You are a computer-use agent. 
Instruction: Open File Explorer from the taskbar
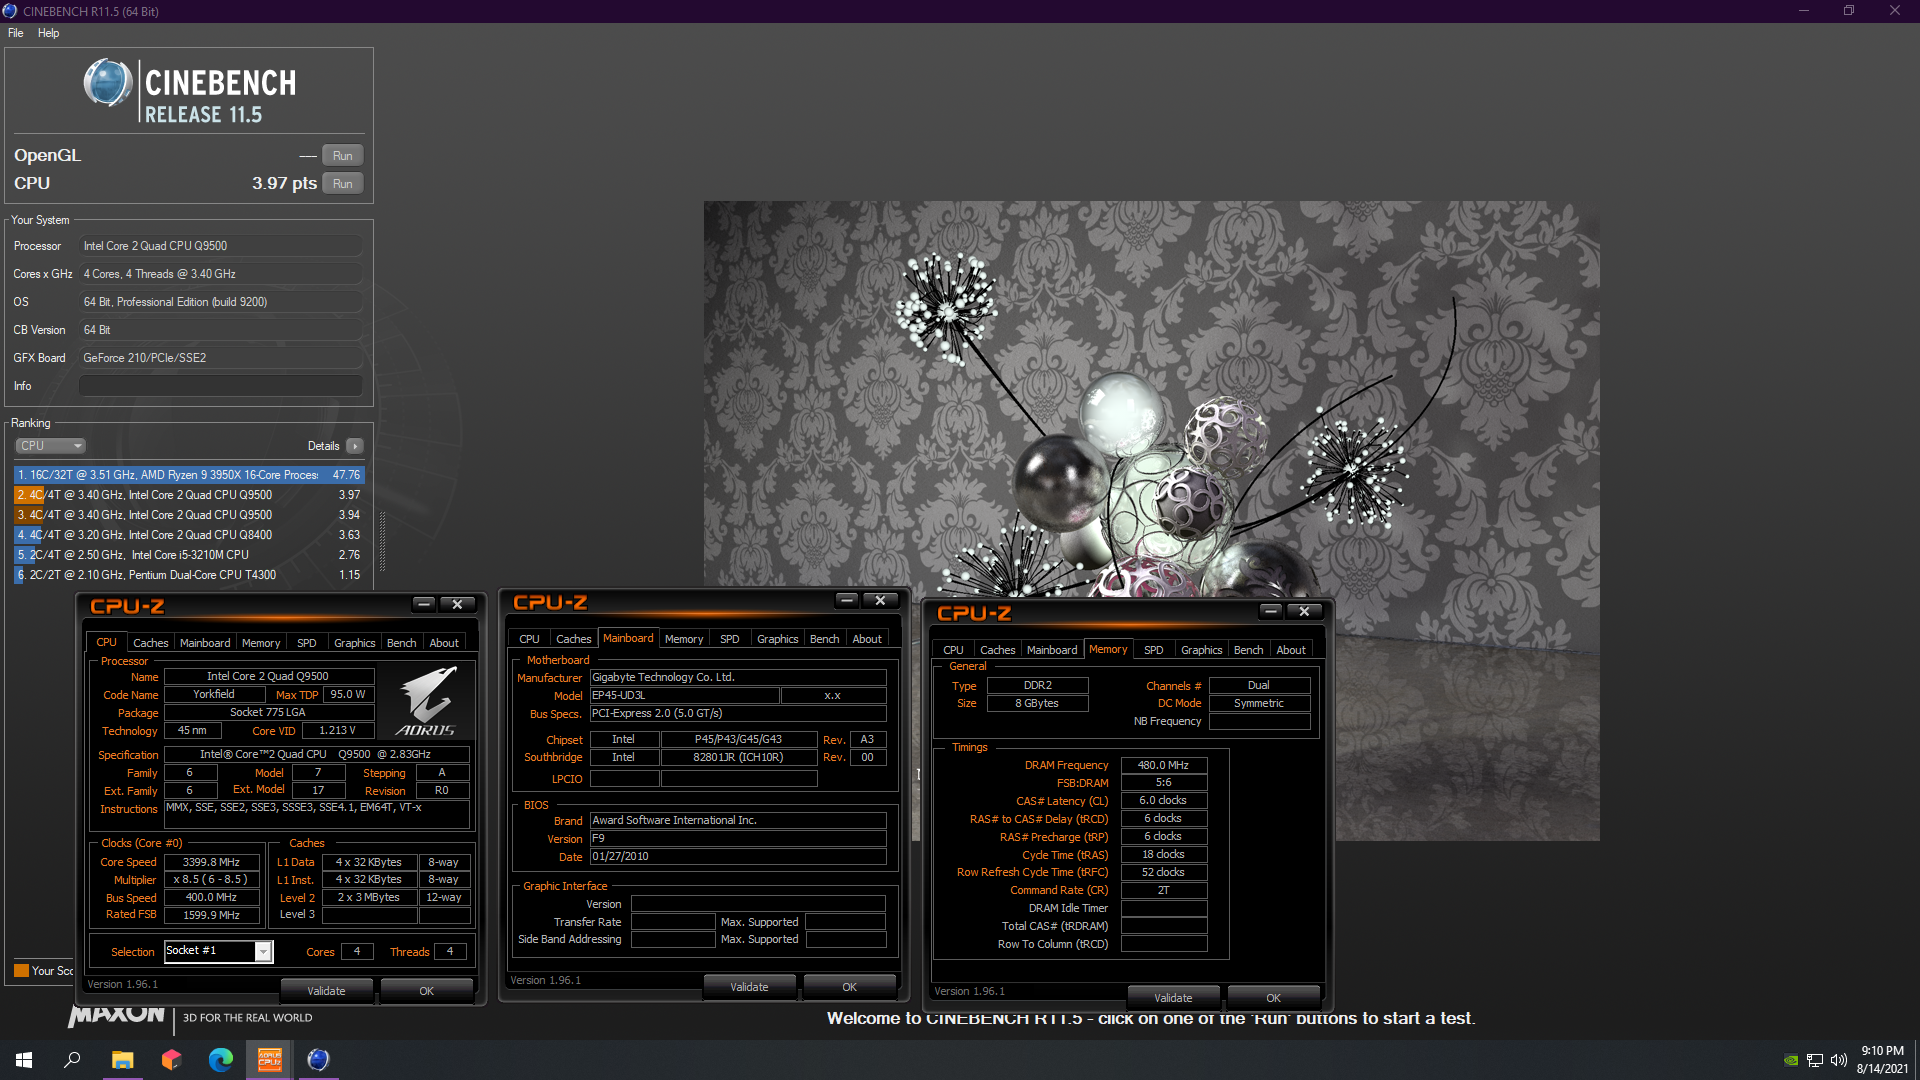tap(122, 1060)
